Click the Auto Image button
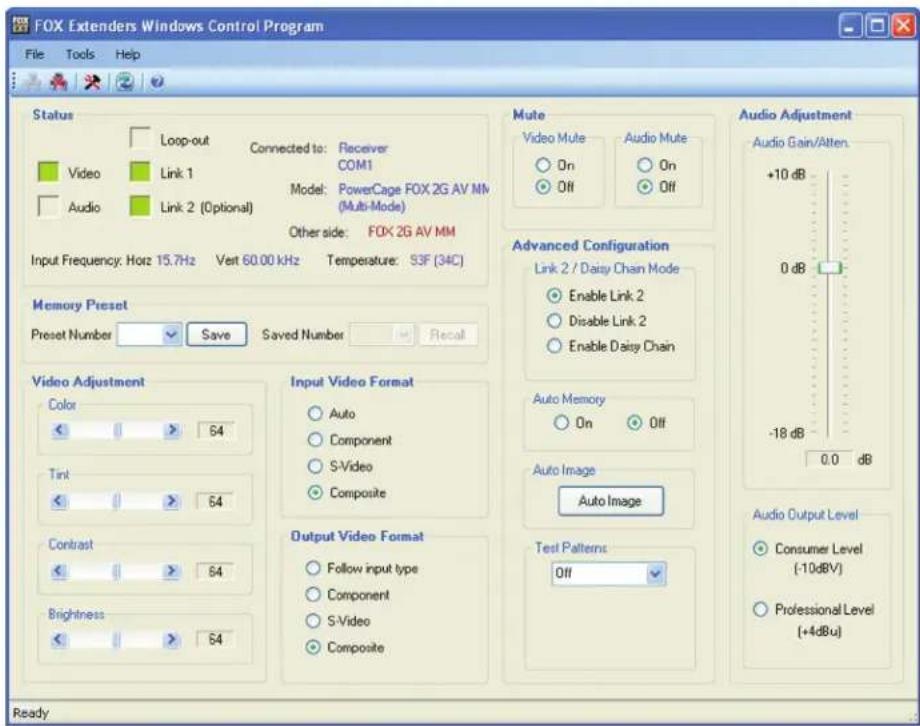Image resolution: width=920 pixels, height=726 pixels. pyautogui.click(x=610, y=501)
